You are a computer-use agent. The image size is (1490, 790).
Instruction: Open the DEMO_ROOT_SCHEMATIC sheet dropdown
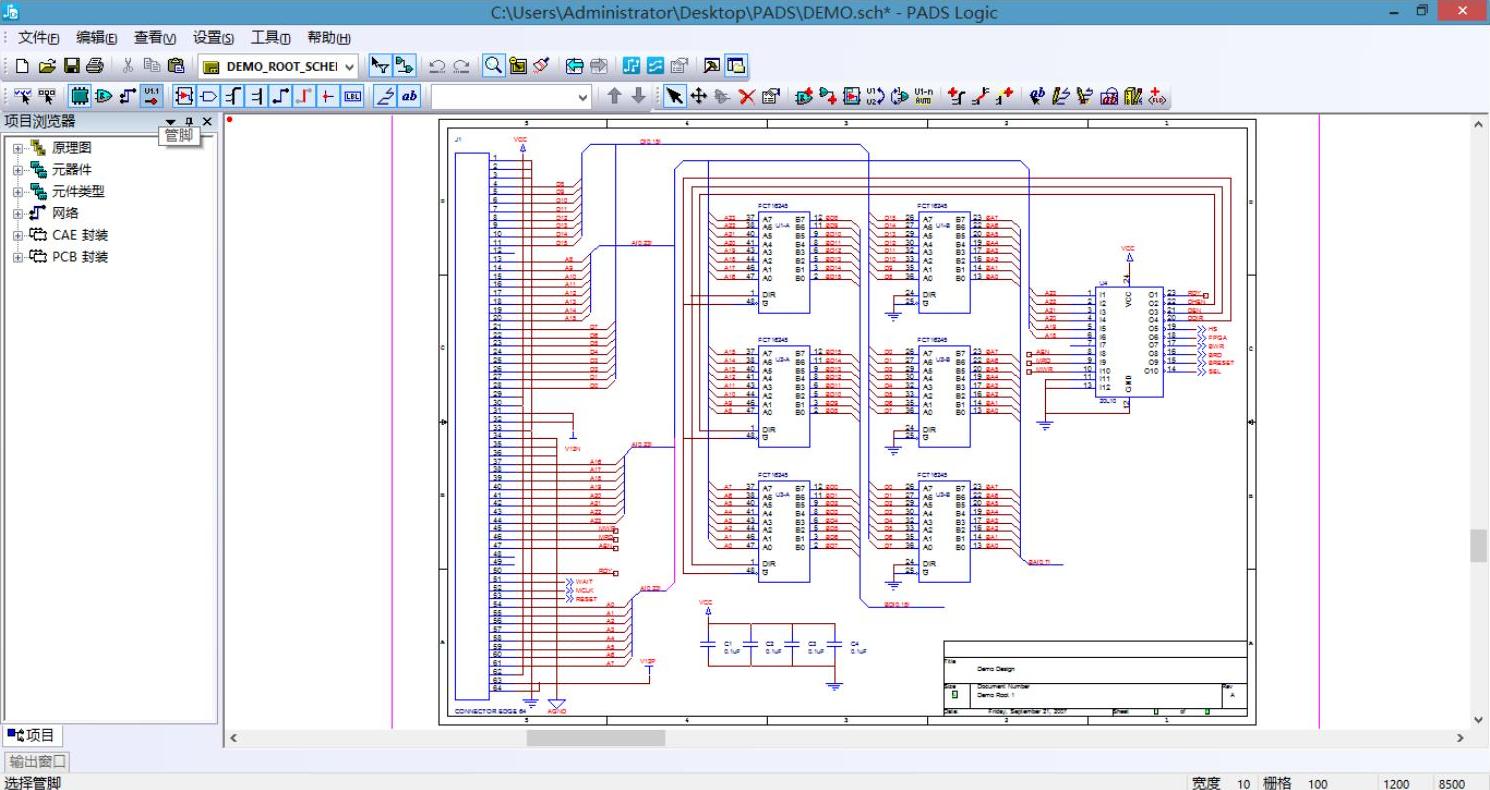tap(349, 67)
